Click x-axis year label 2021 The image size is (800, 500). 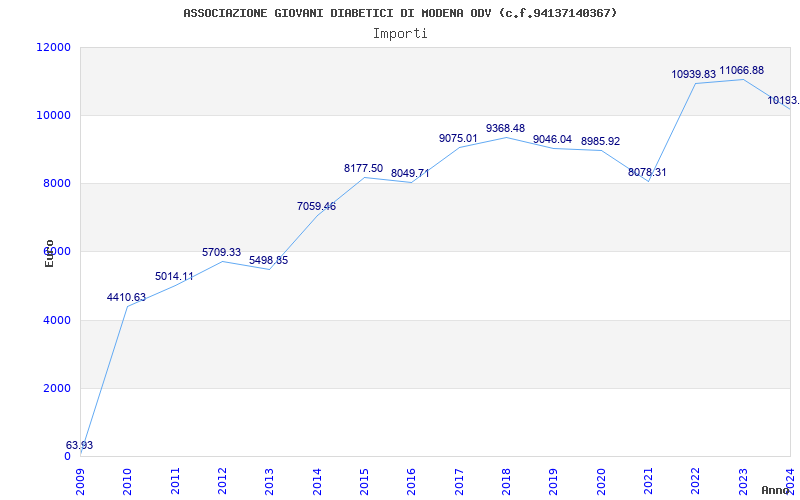click(x=648, y=481)
